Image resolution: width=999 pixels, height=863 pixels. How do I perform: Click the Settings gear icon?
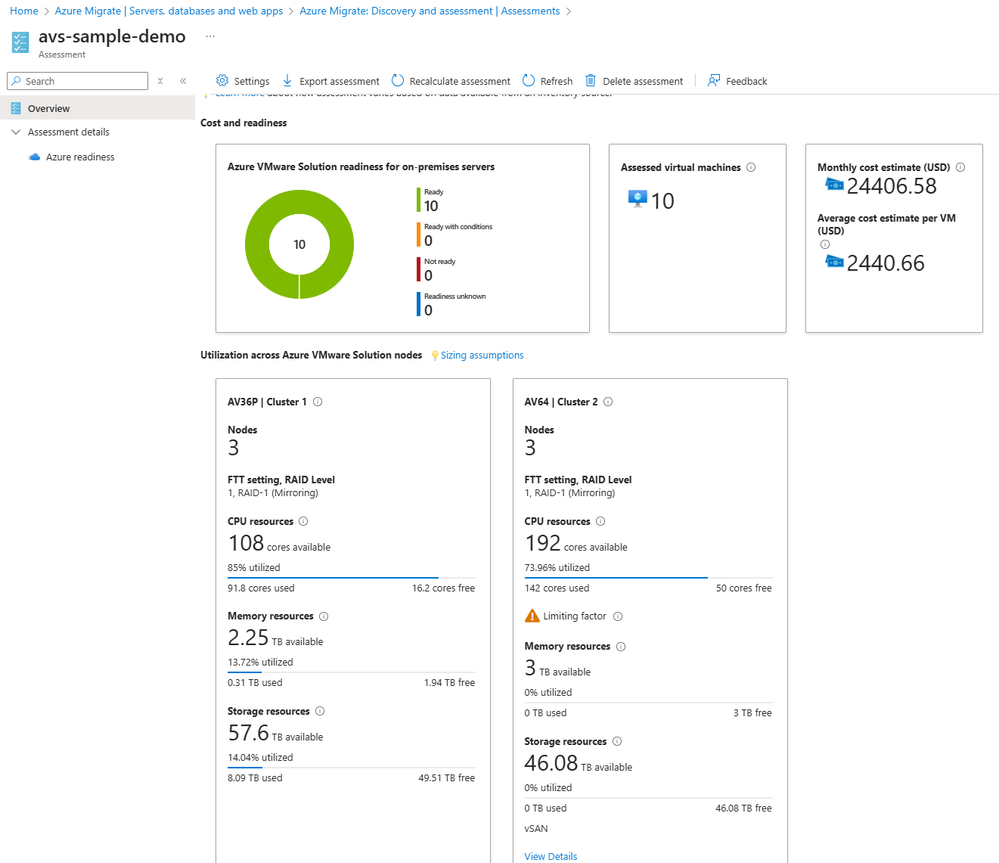(x=222, y=80)
